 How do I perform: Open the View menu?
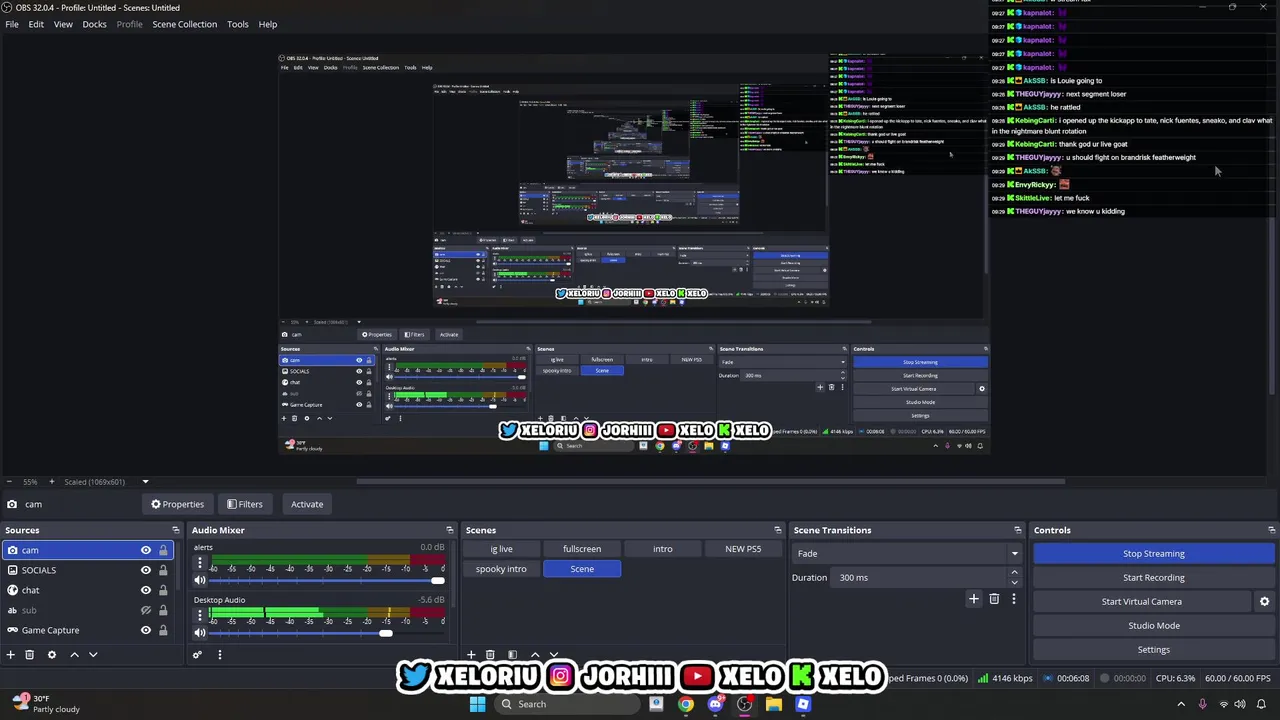point(63,24)
